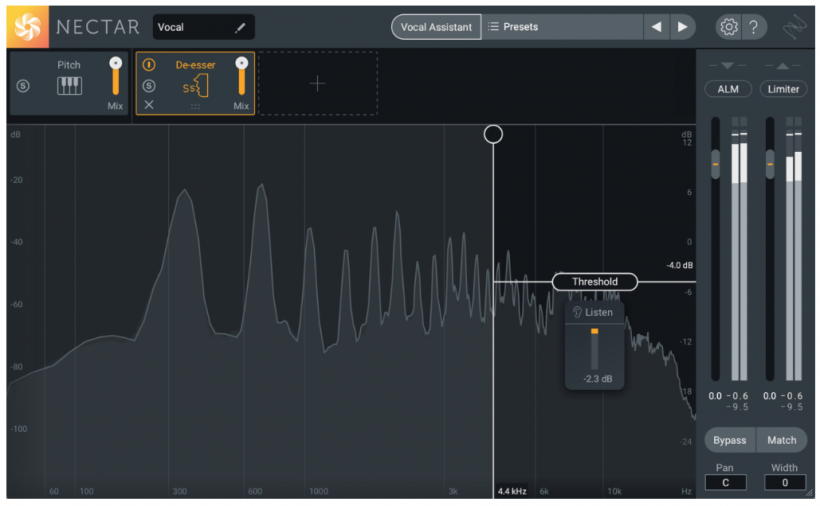This screenshot has height=506, width=820.
Task: Click the 4.4 kHz frequency readout
Action: 512,491
